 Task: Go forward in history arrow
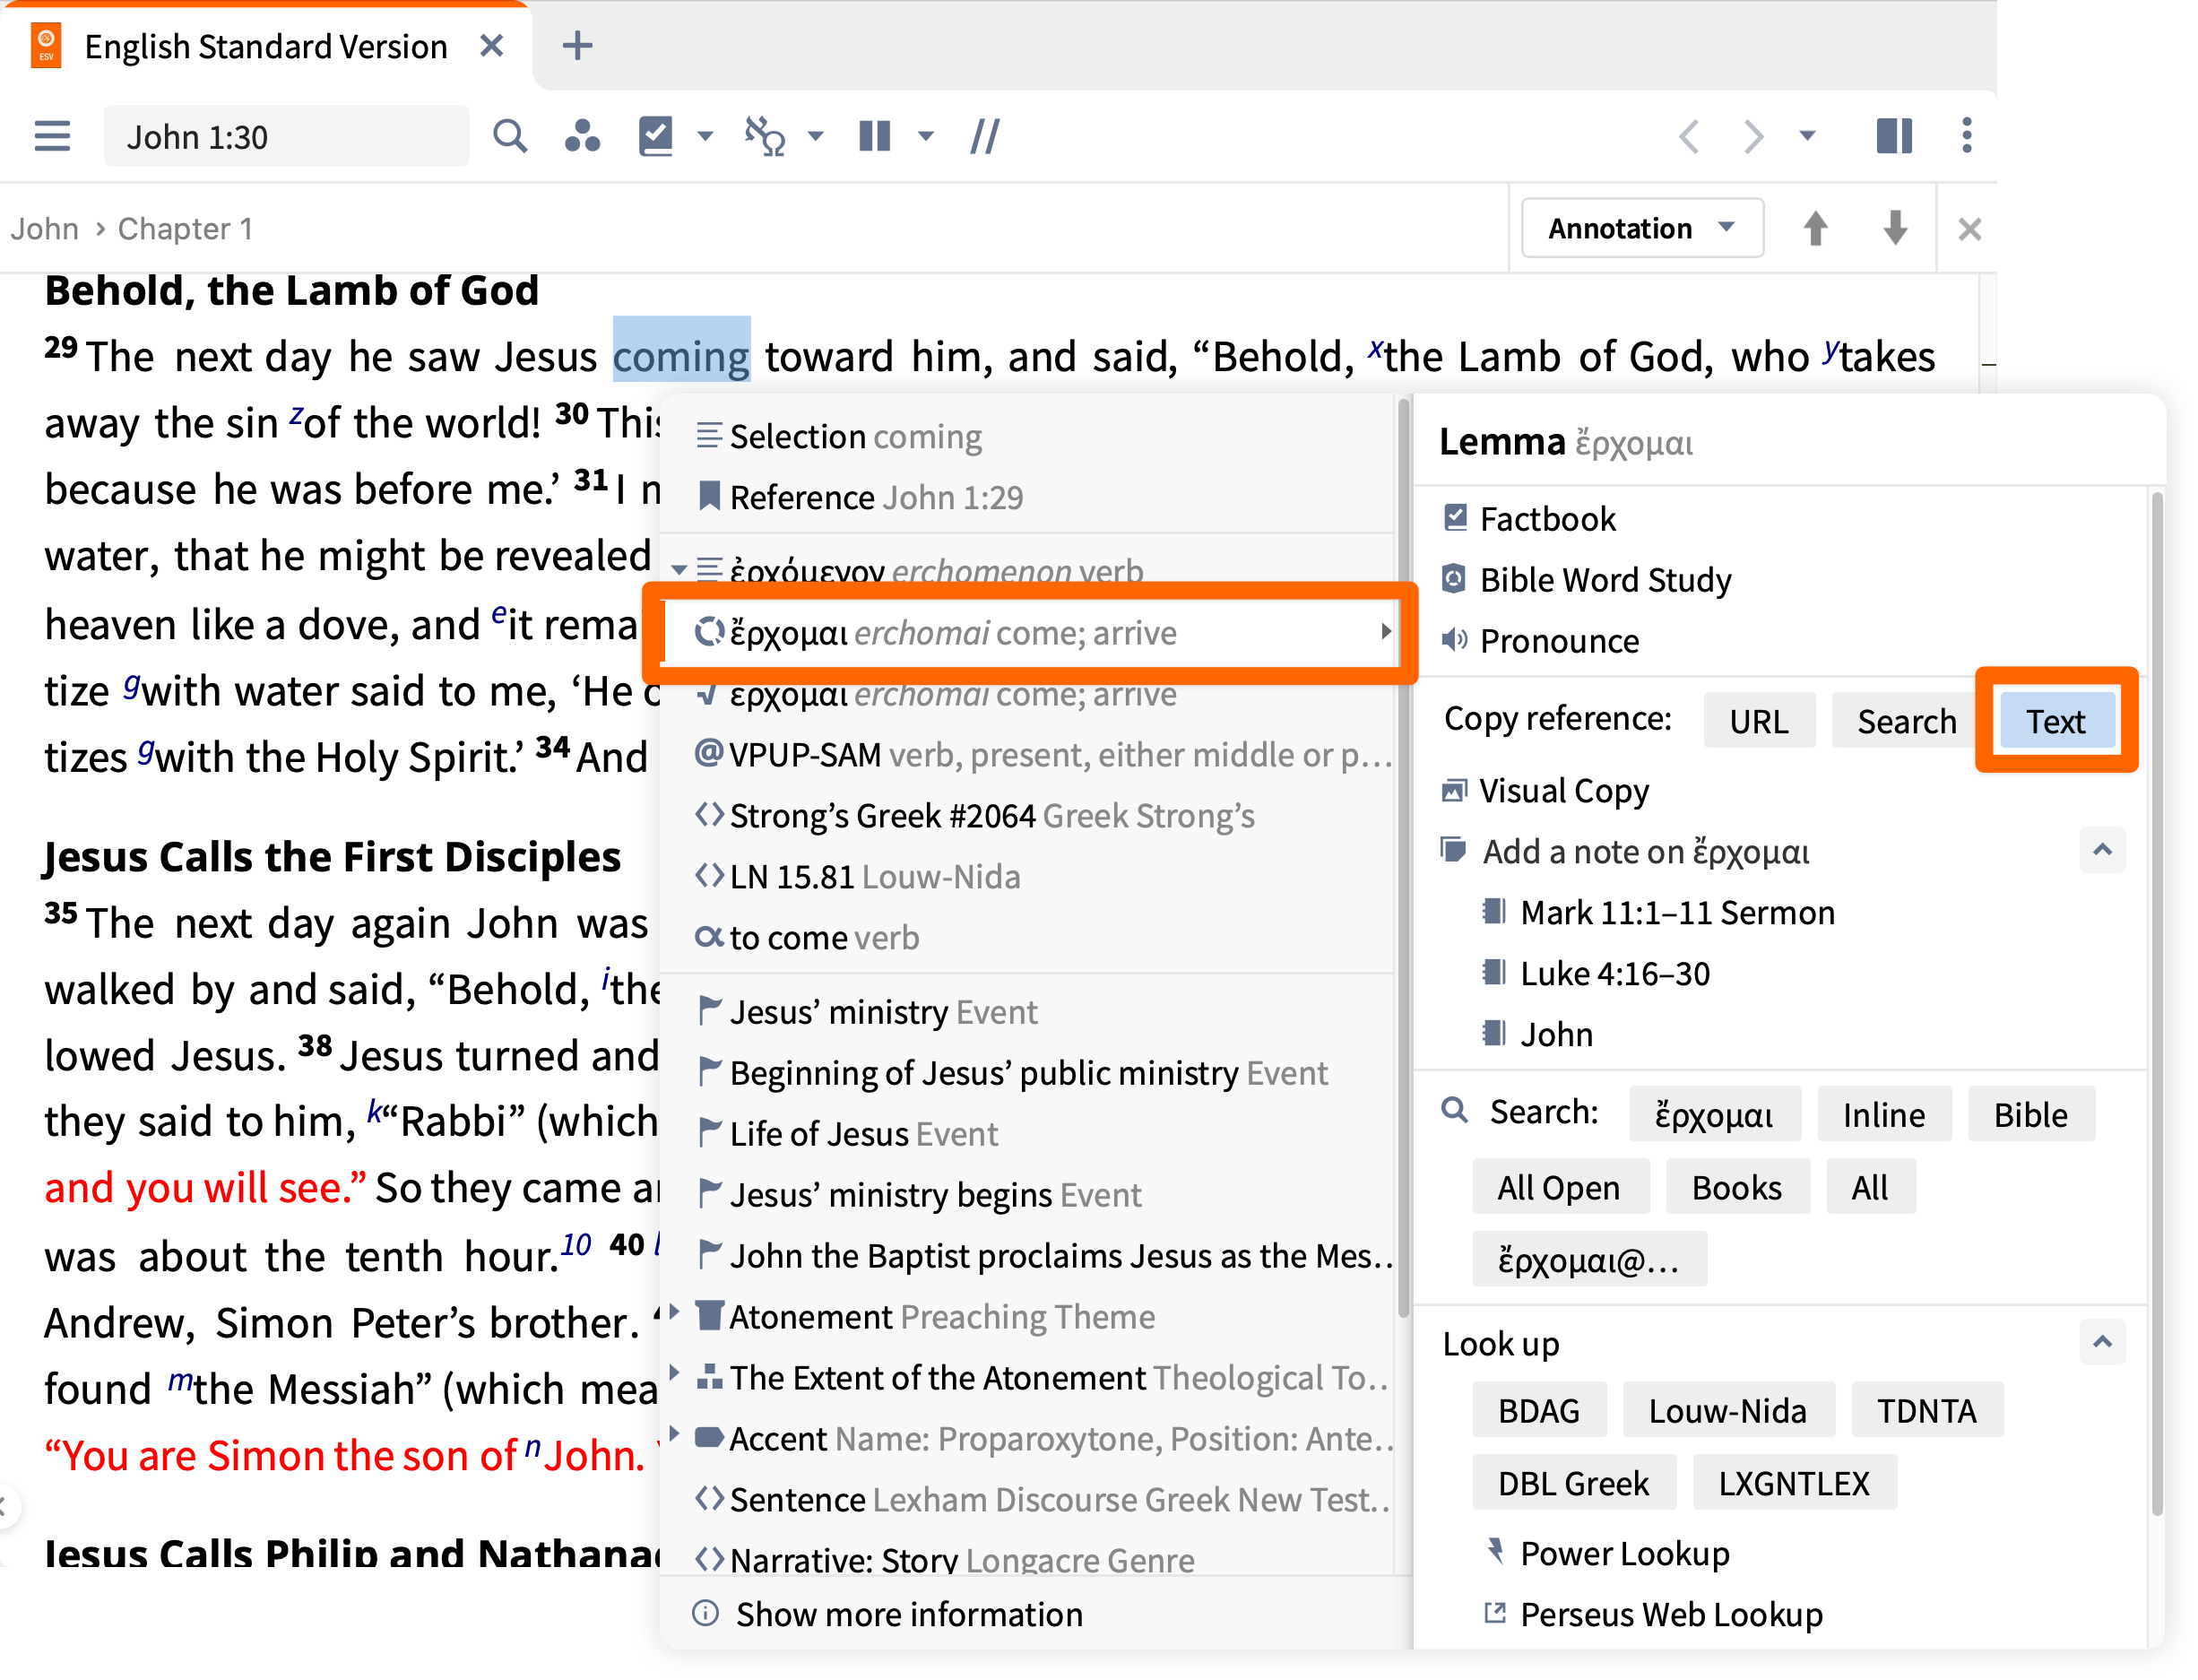pyautogui.click(x=1753, y=136)
